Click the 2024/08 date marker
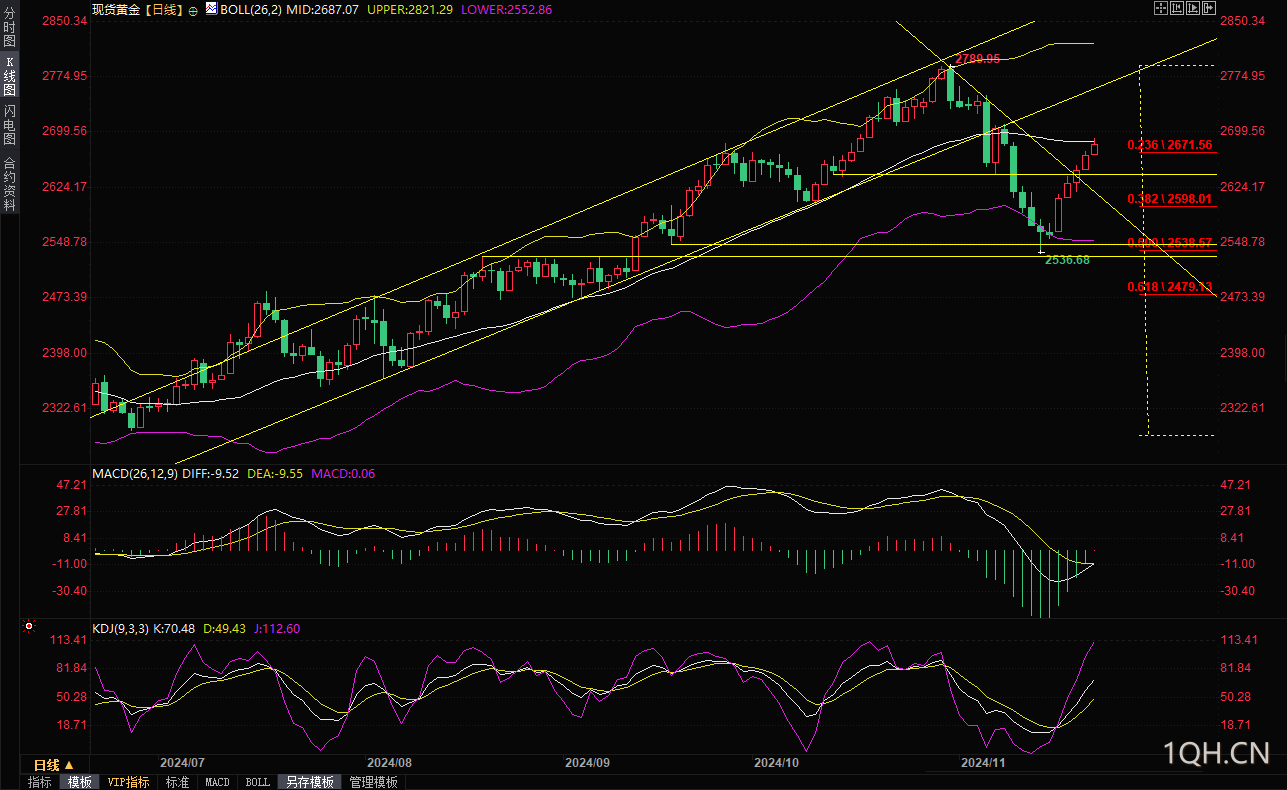 coord(389,762)
